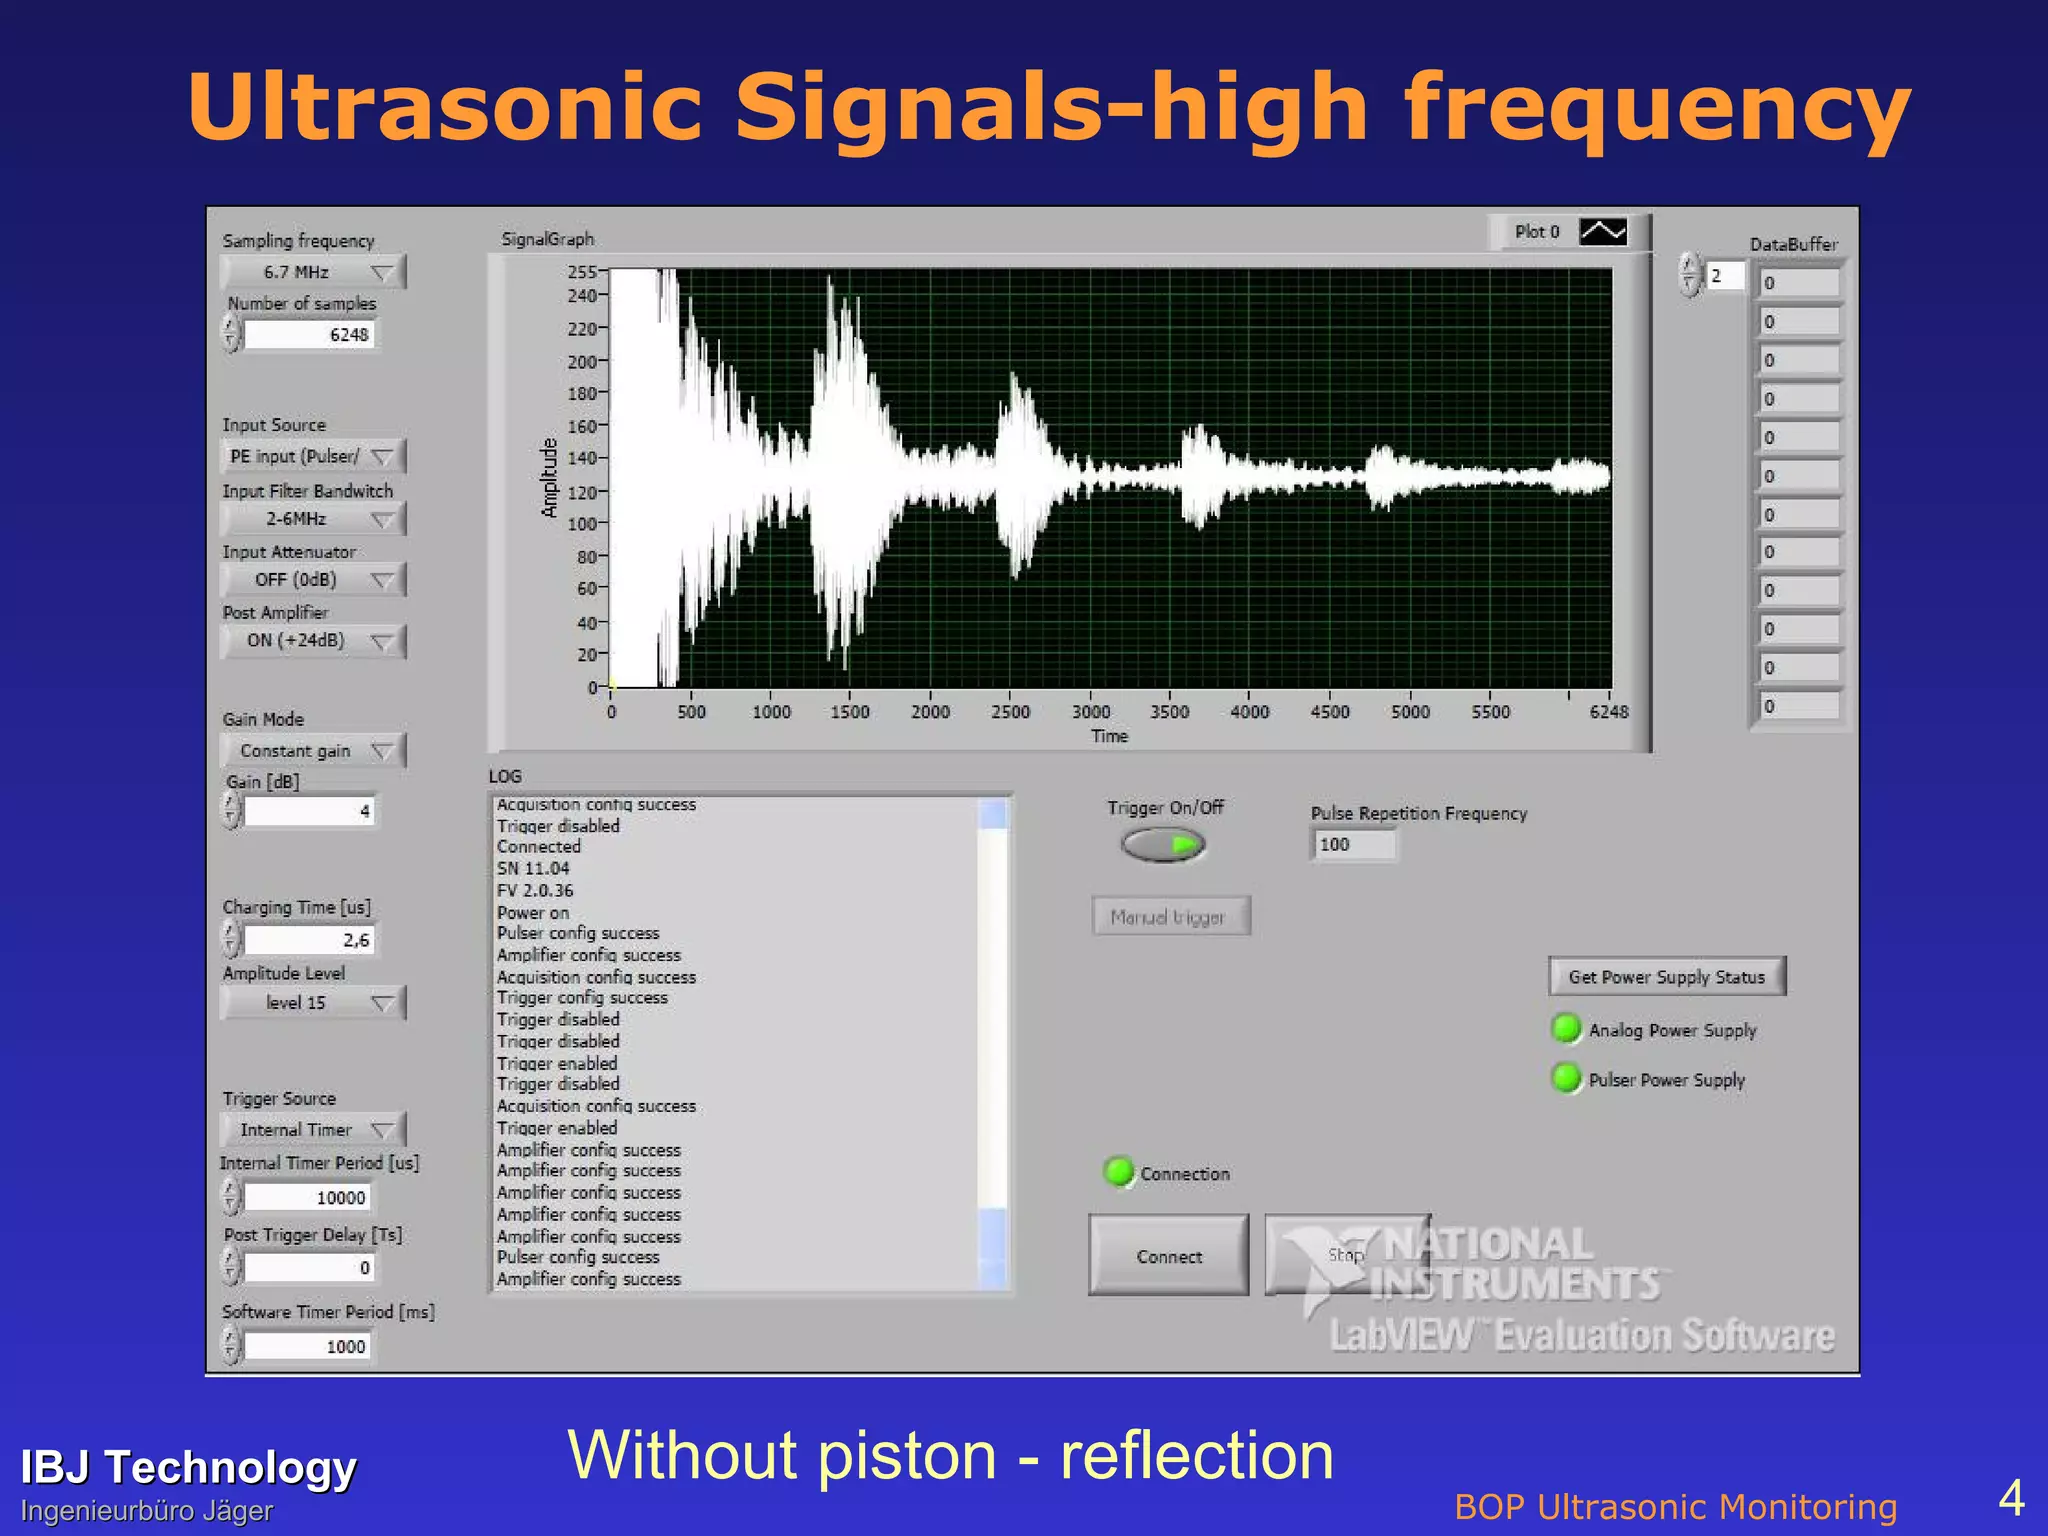Click the Charging Time stepper arrows
Screen dimensions: 2048x1536
(x=231, y=940)
